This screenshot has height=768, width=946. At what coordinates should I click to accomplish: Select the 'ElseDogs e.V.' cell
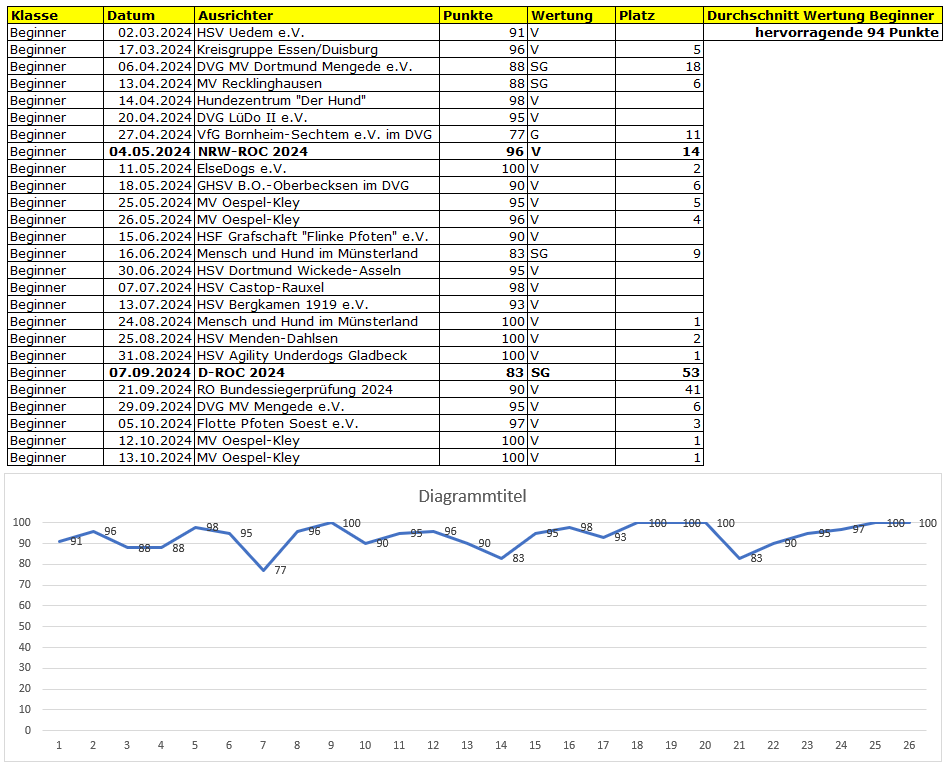(317, 168)
